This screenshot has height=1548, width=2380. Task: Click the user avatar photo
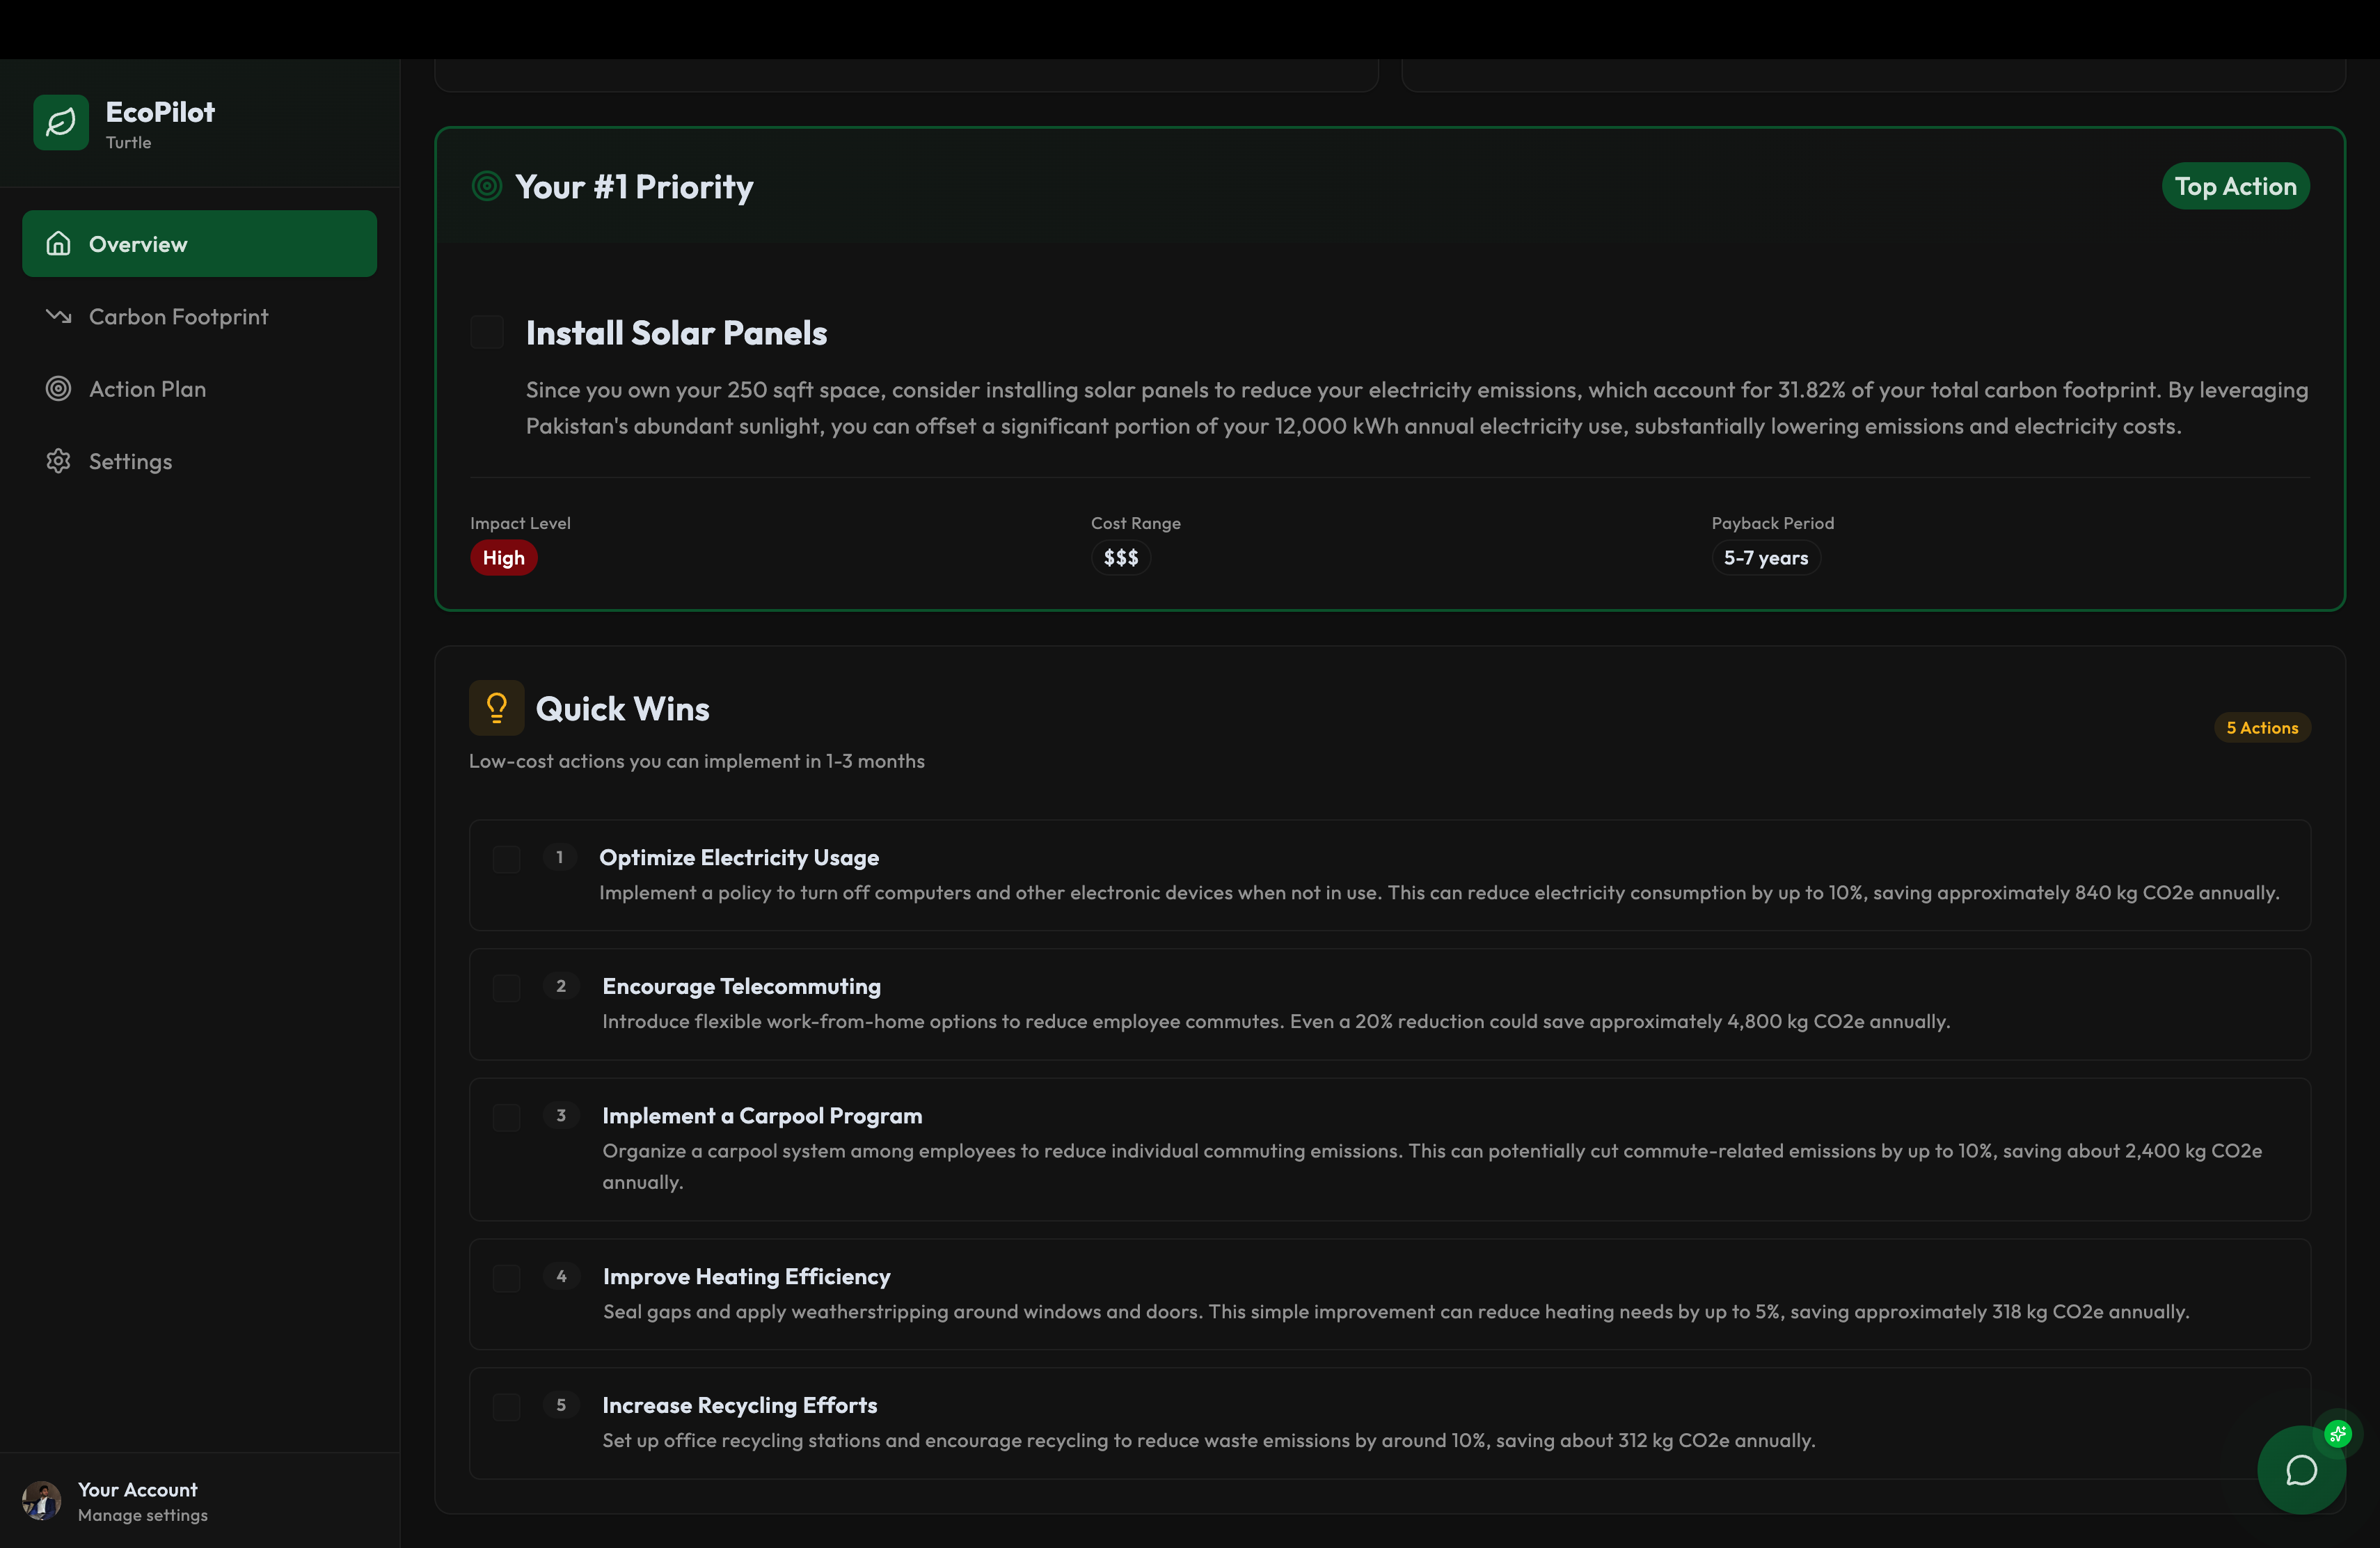click(42, 1500)
